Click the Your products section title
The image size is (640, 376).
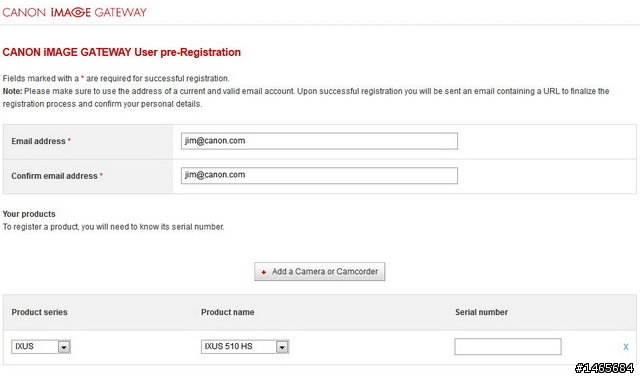[29, 214]
